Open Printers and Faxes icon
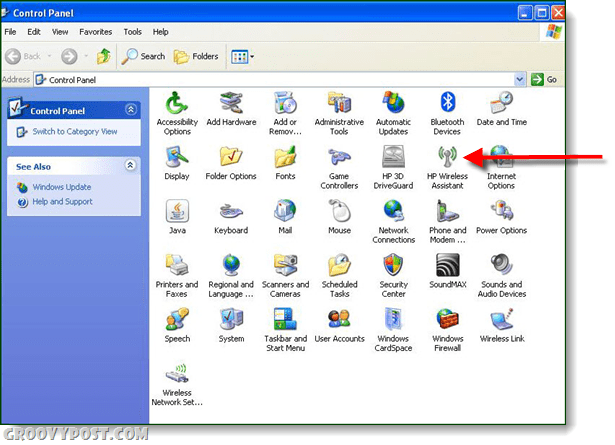Screen dimensions: 615x445 click(x=177, y=265)
